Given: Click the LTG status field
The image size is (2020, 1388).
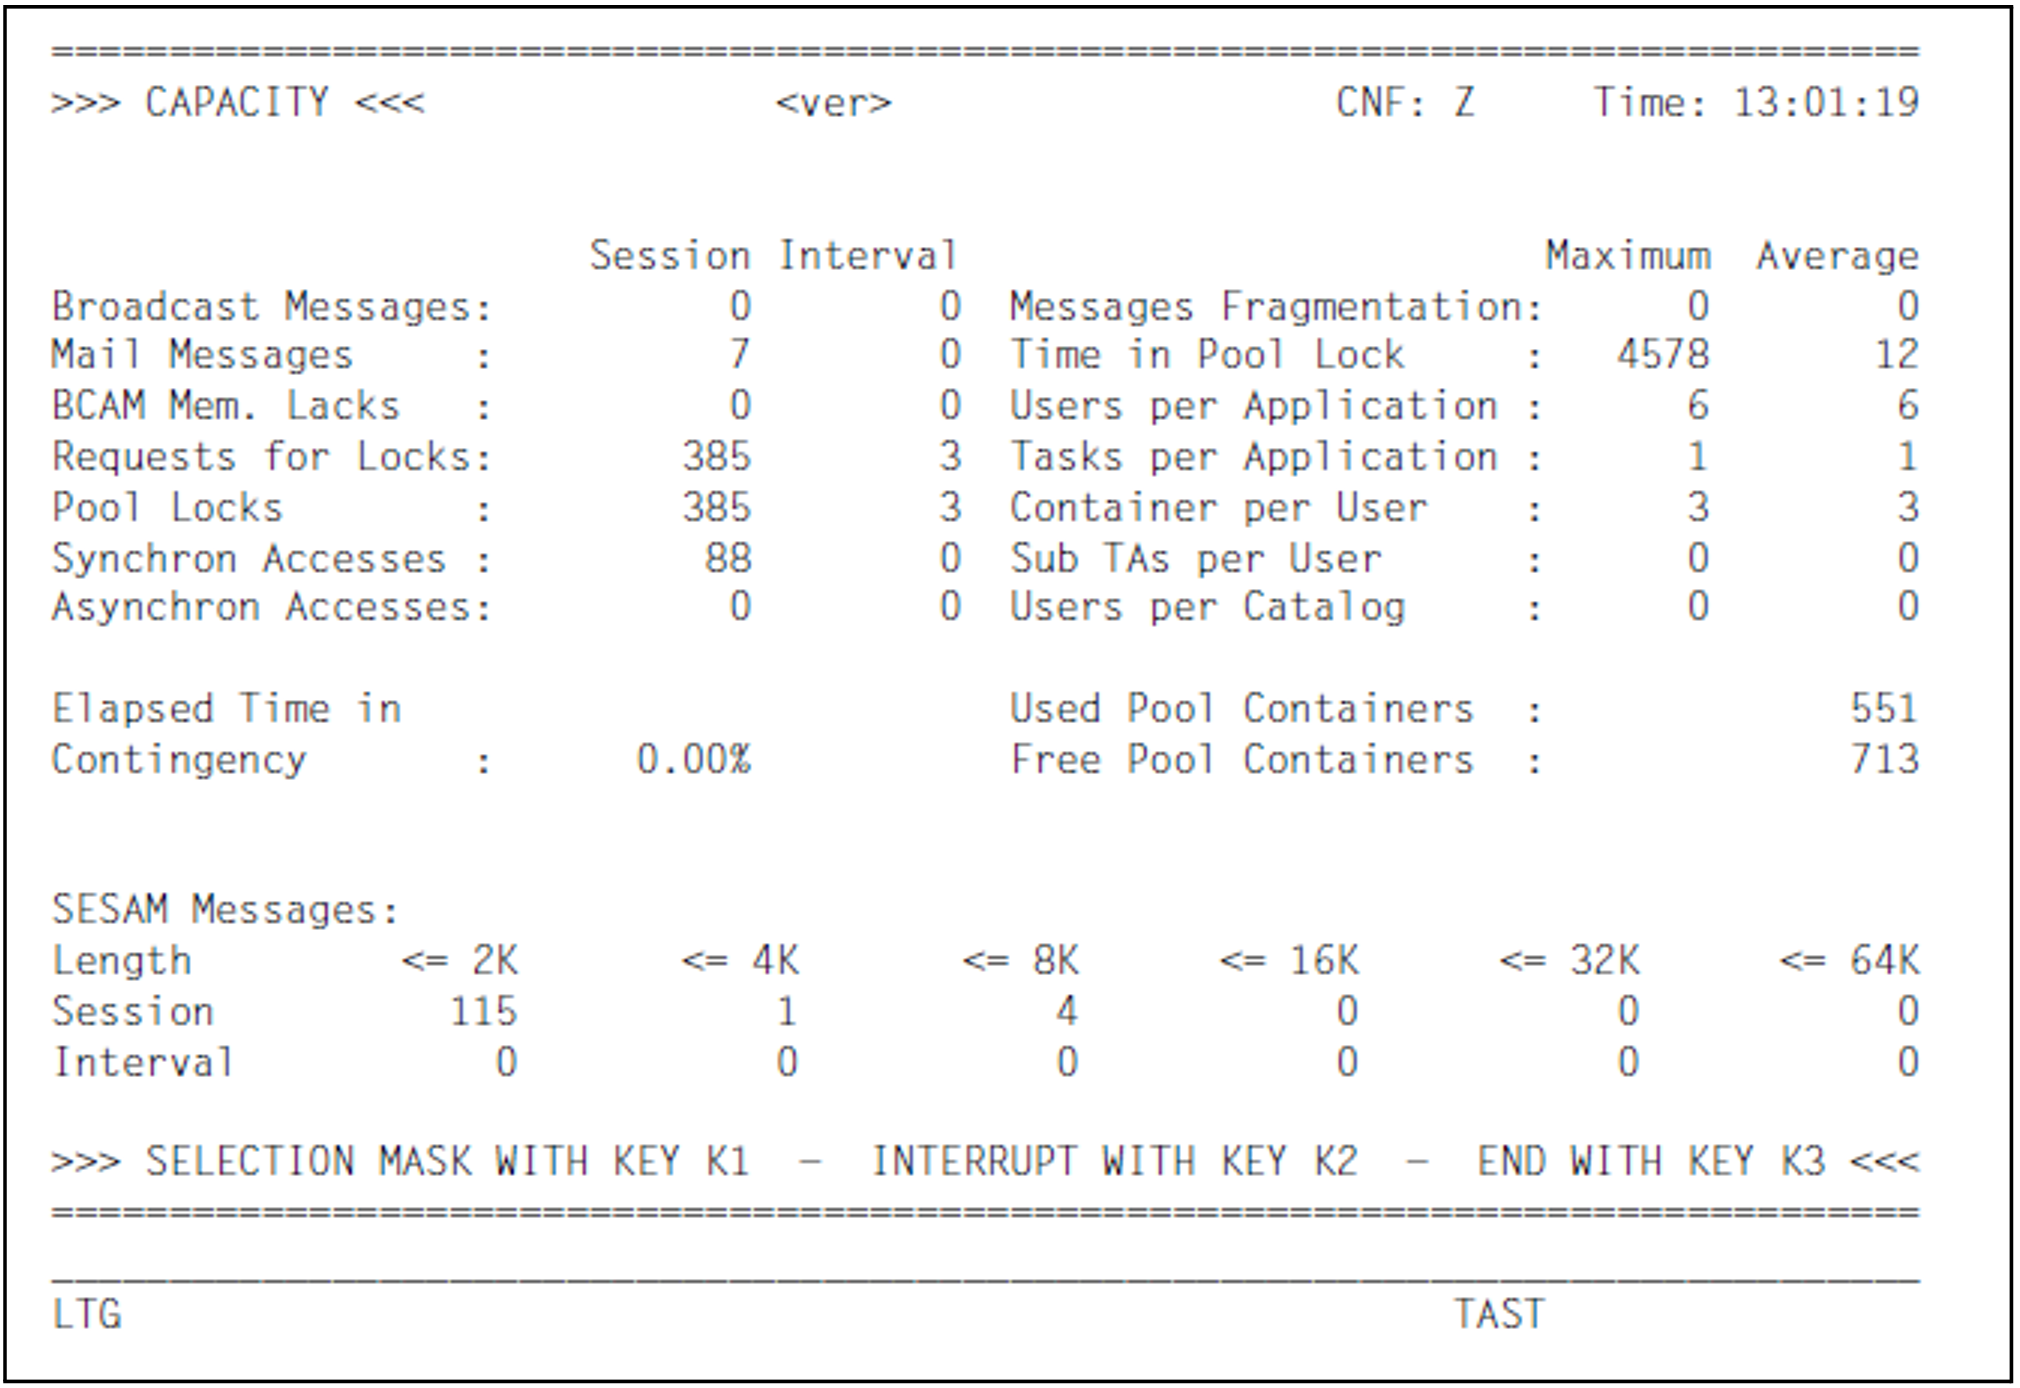Looking at the screenshot, I should 86,1313.
